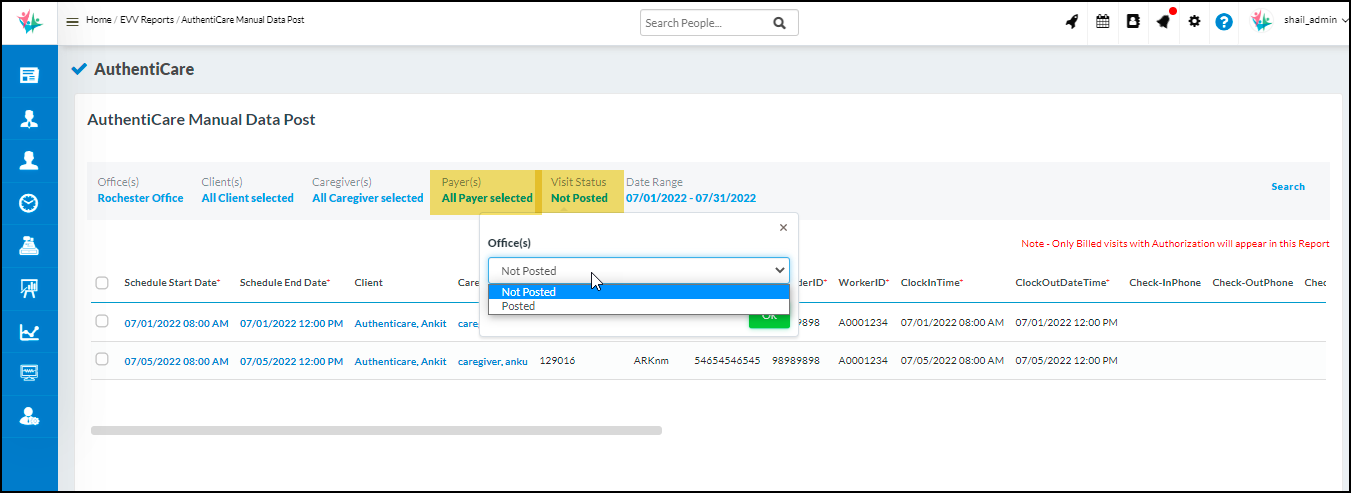The width and height of the screenshot is (1351, 493).
Task: Click the blue help question mark icon
Action: coord(1224,21)
